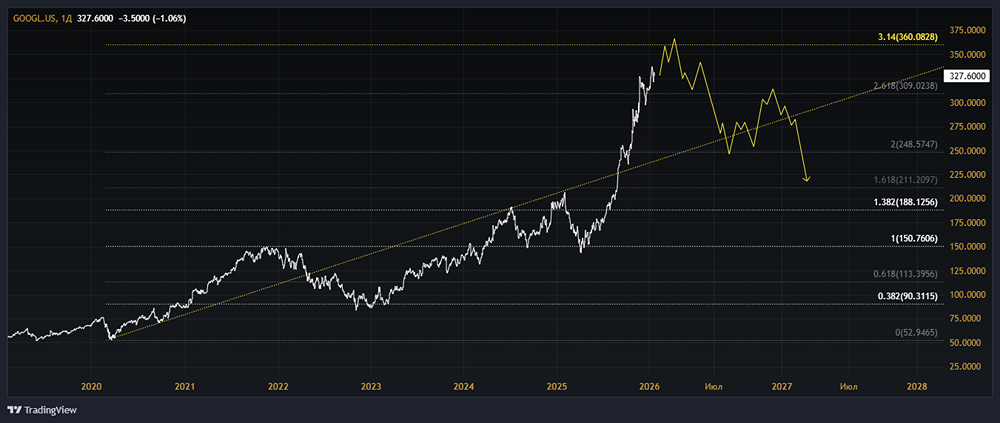Click the 2028 label on time axis
The height and width of the screenshot is (423, 1000).
click(x=917, y=387)
